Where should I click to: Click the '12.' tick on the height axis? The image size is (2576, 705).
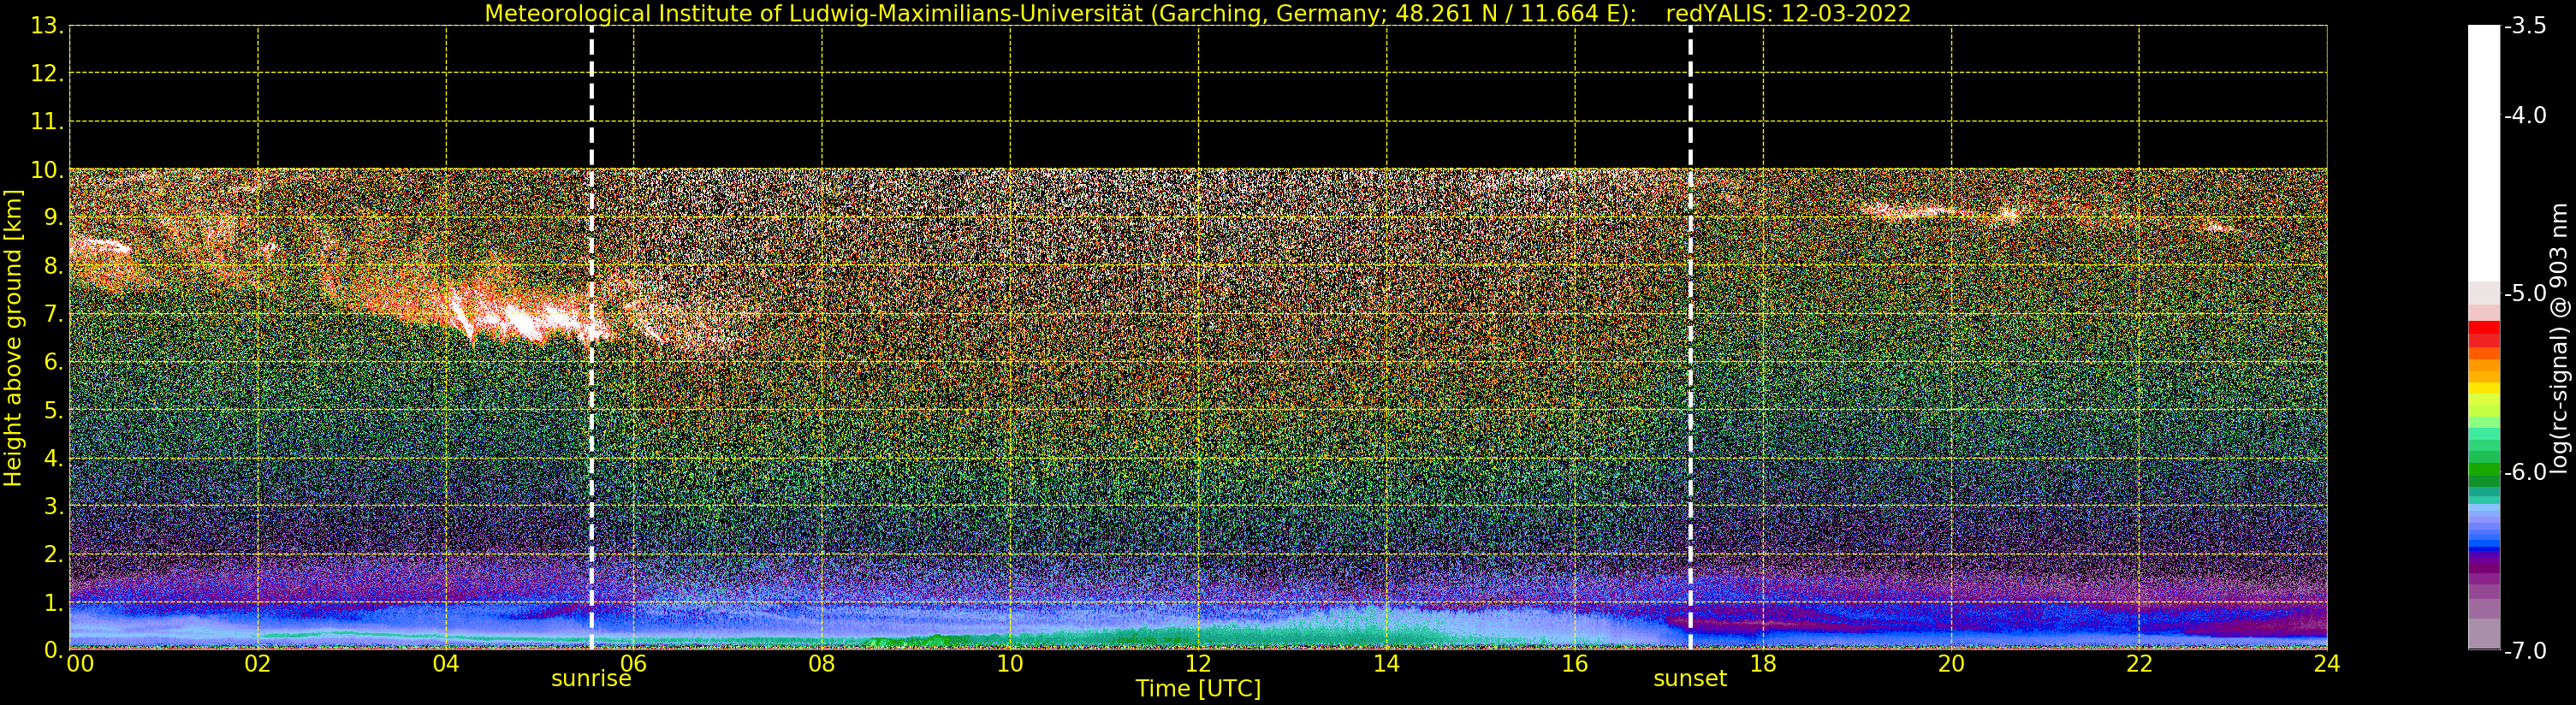[x=47, y=74]
